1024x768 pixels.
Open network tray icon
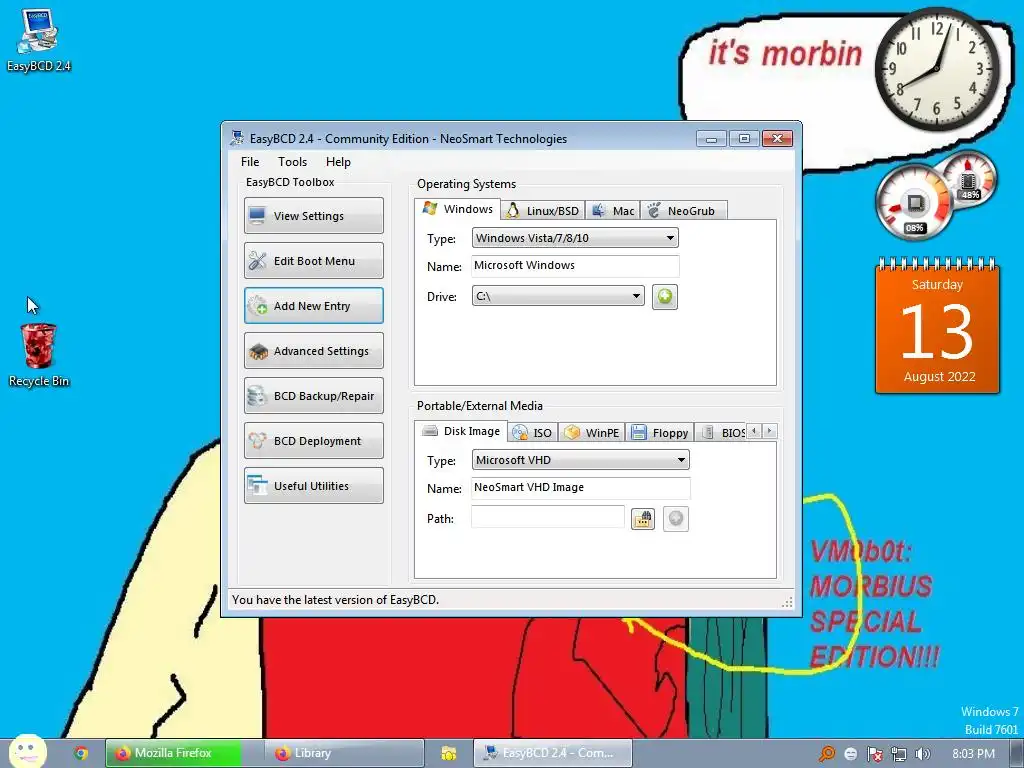(899, 754)
